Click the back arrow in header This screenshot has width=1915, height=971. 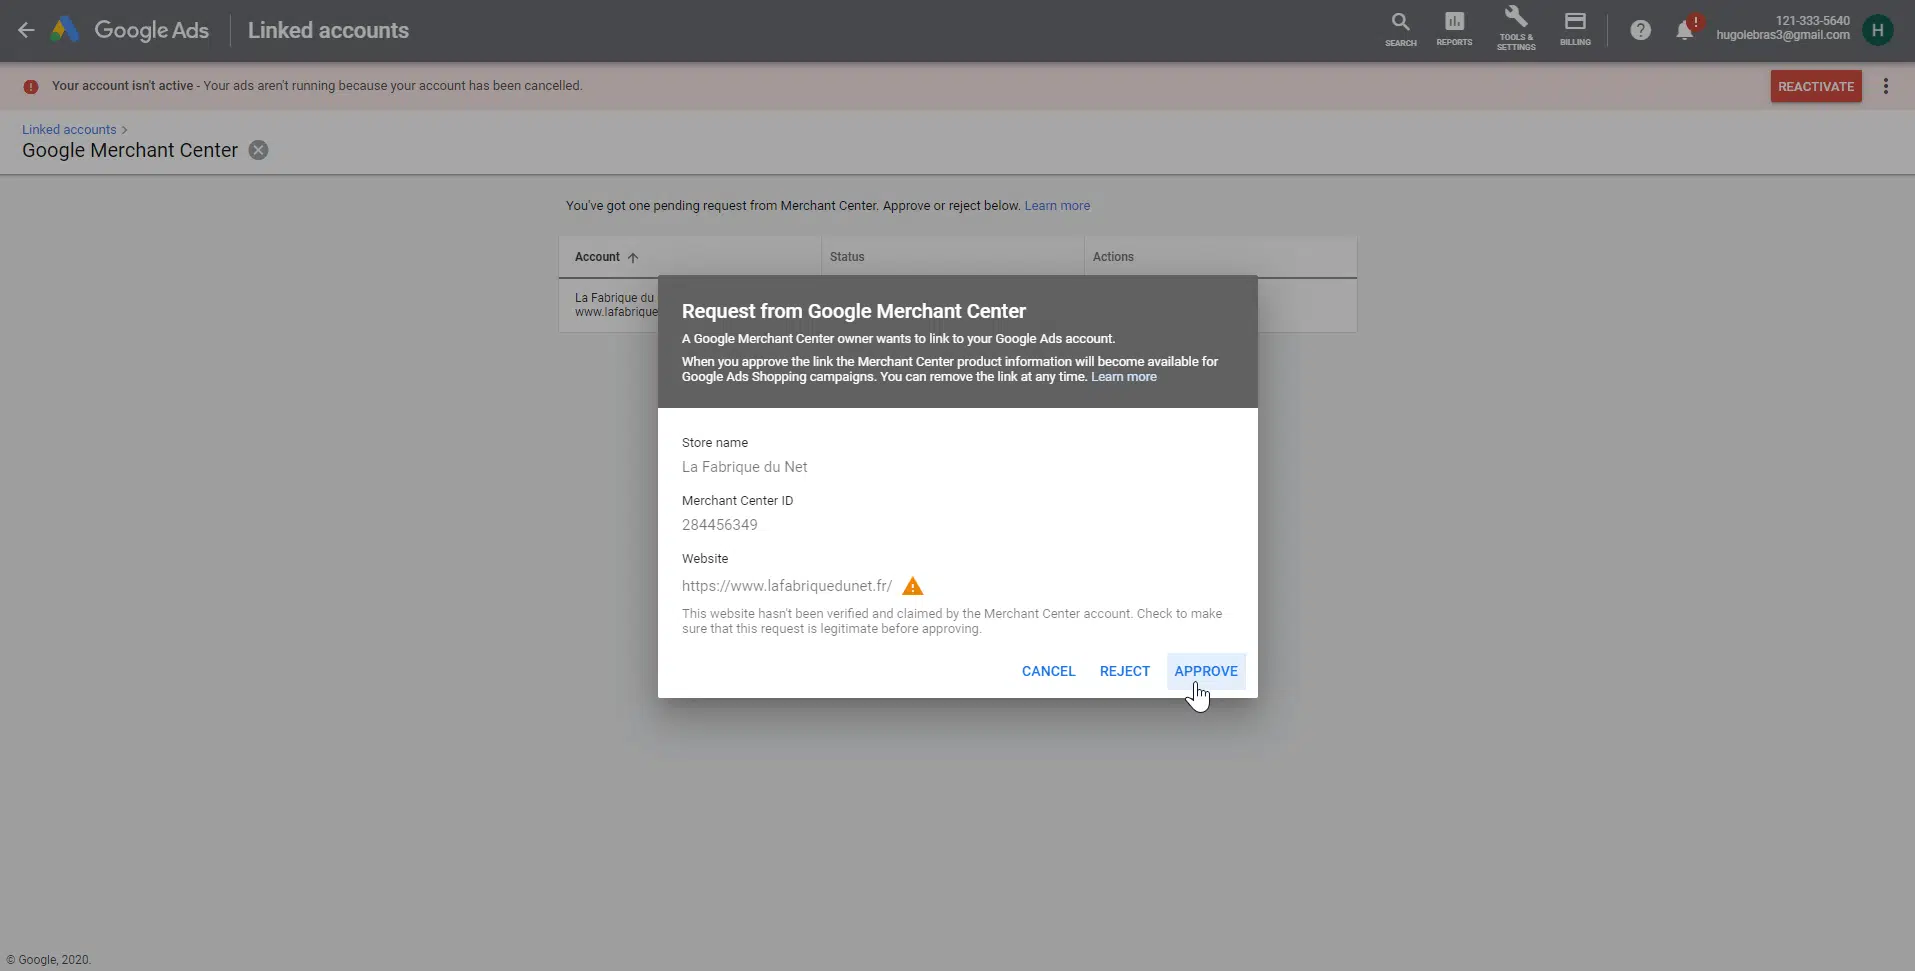tap(26, 30)
